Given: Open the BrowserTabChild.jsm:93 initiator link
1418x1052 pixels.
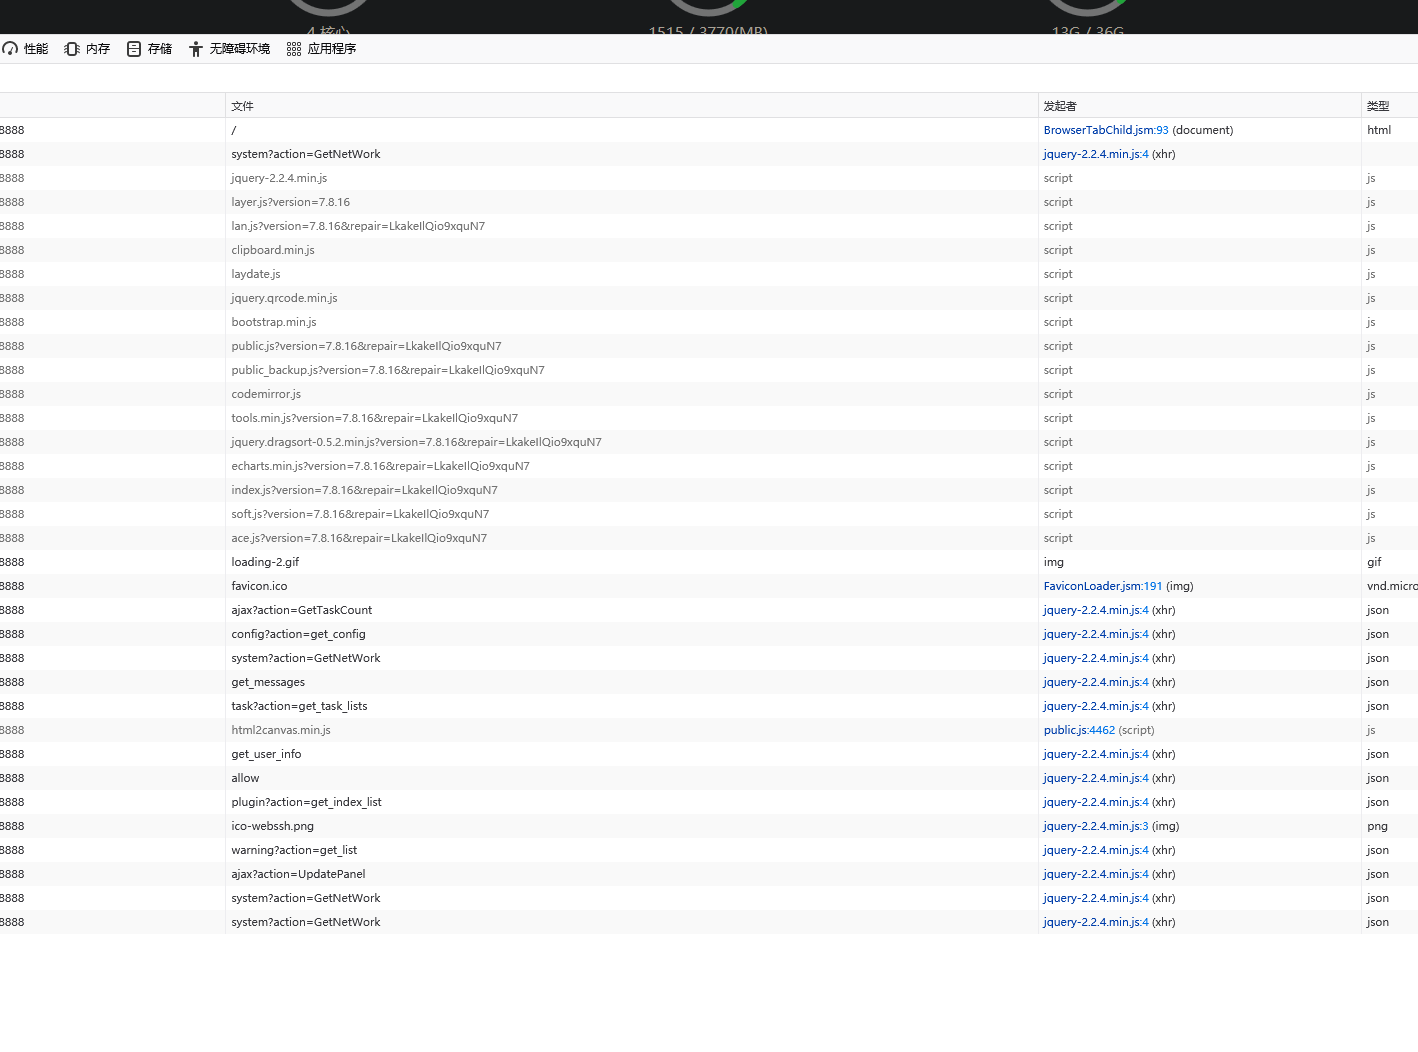Looking at the screenshot, I should 1105,130.
